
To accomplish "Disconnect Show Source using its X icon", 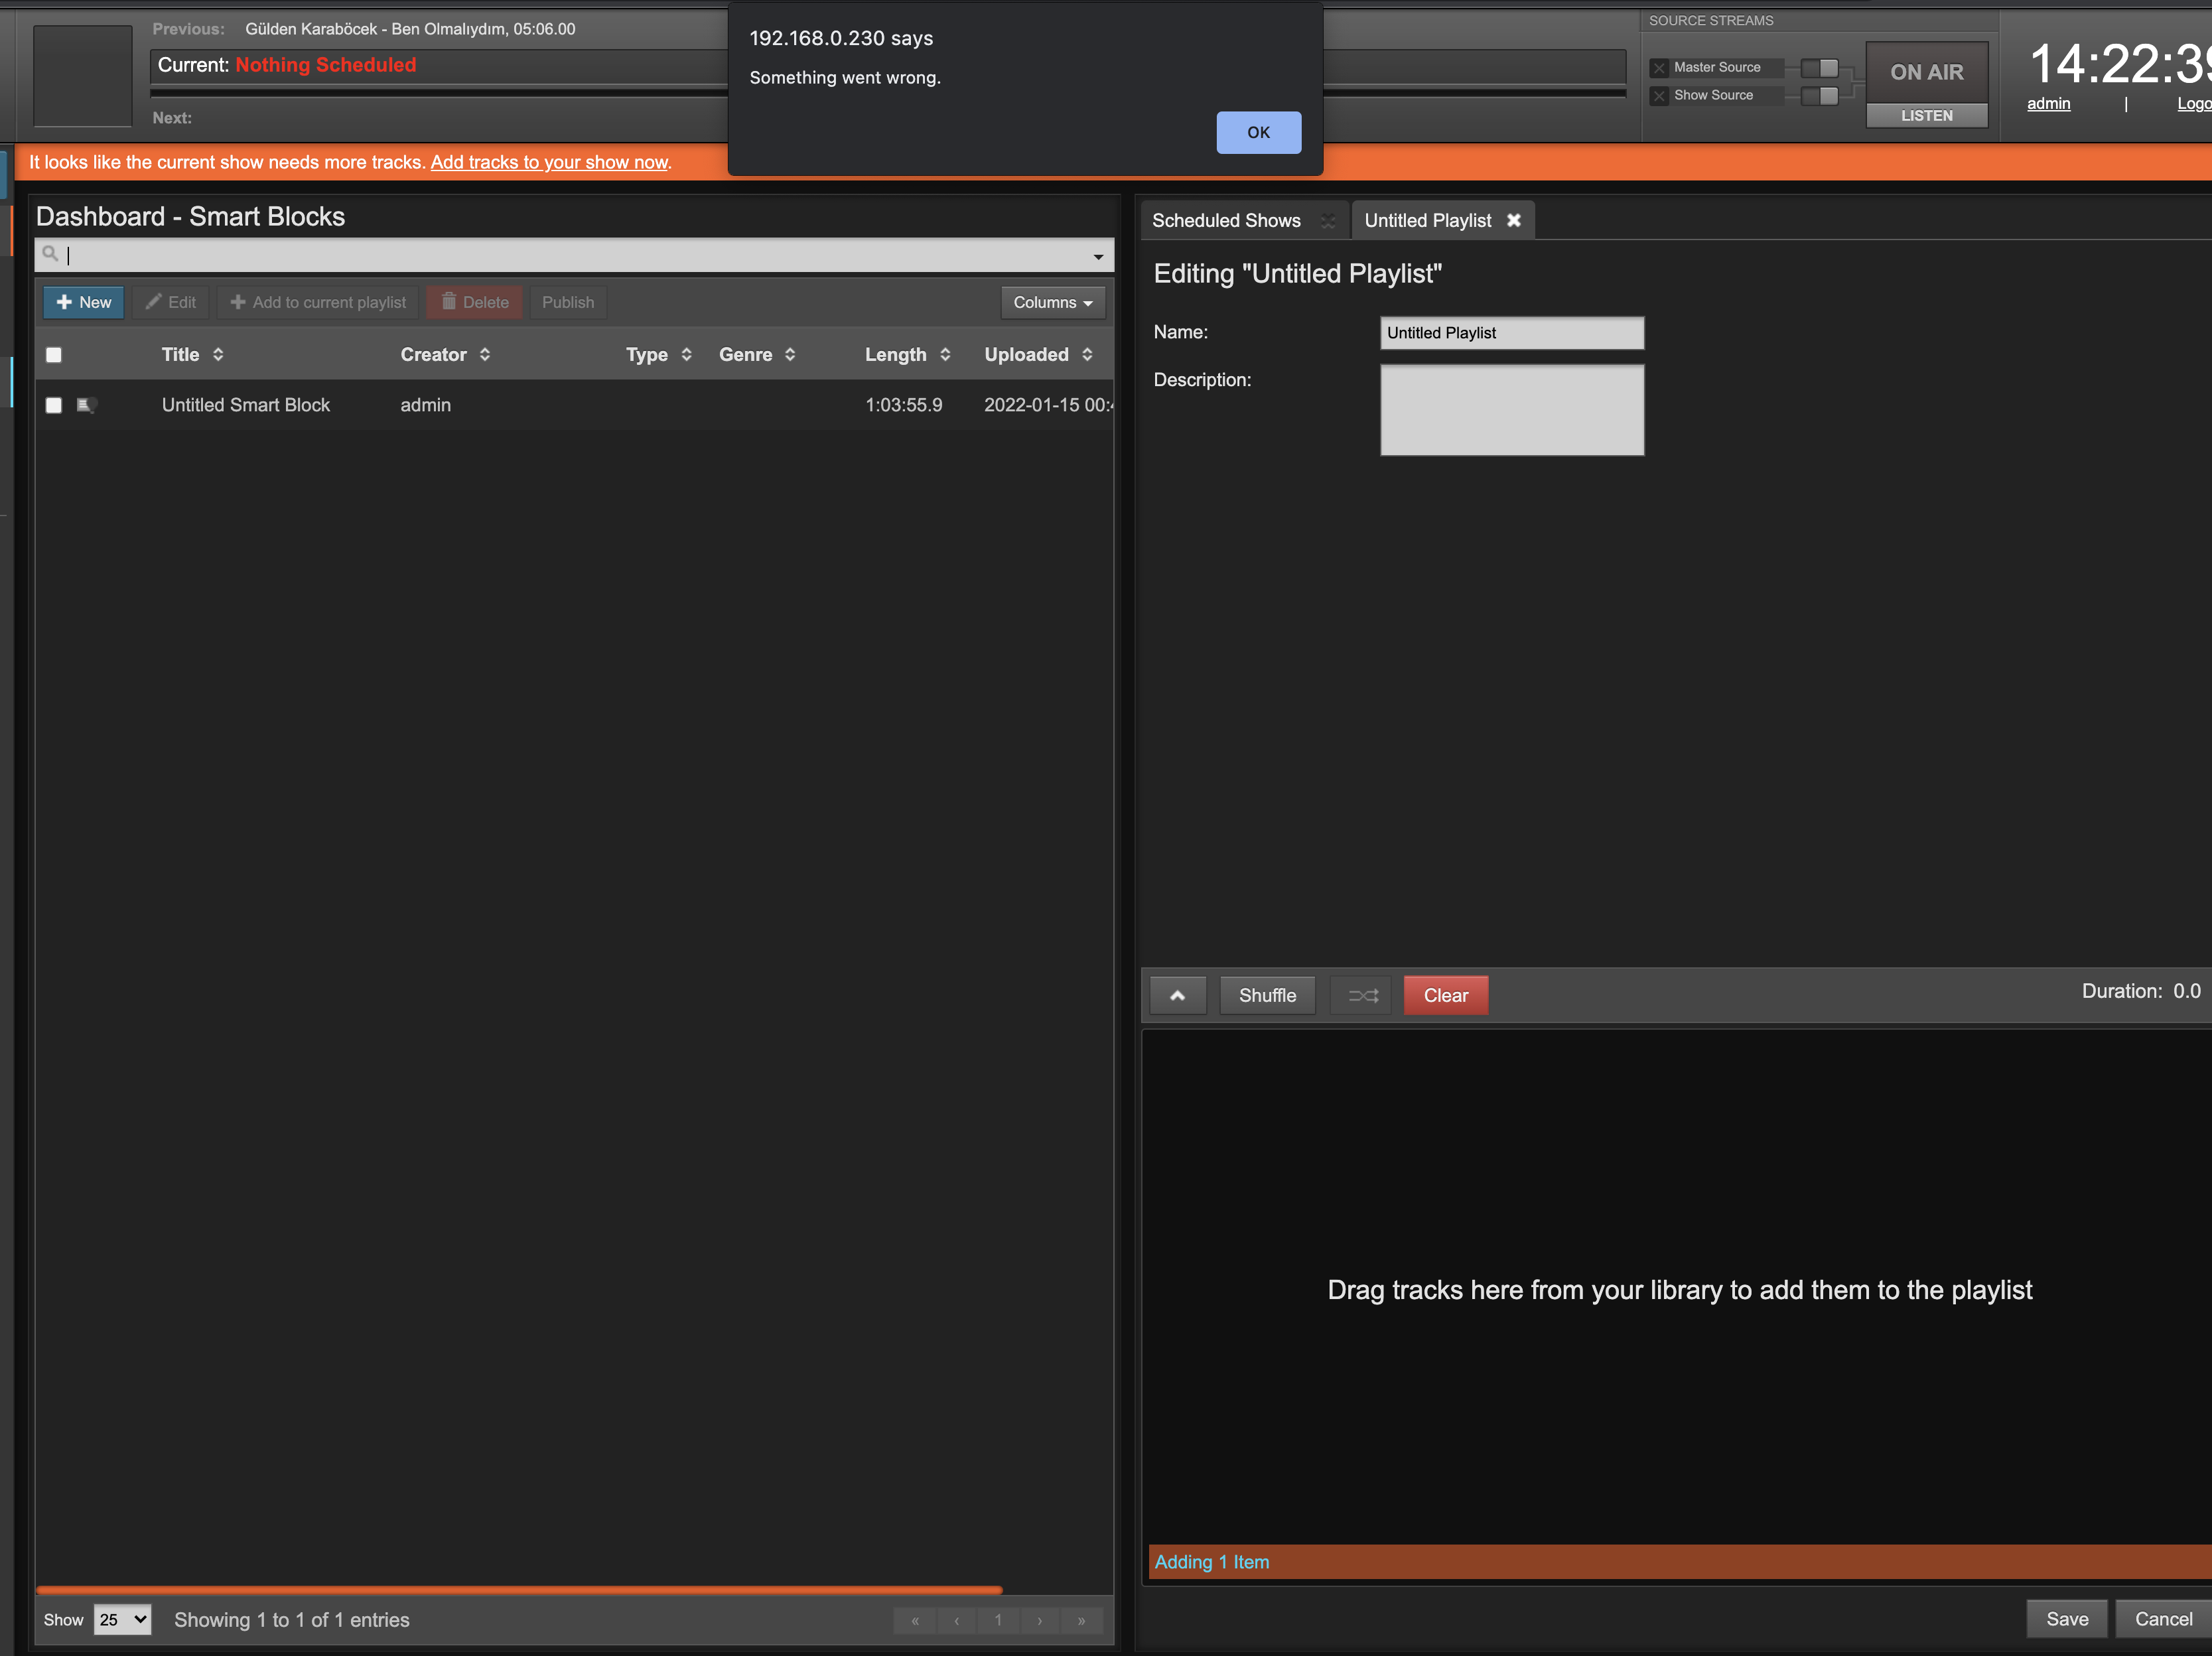I will coord(1660,95).
